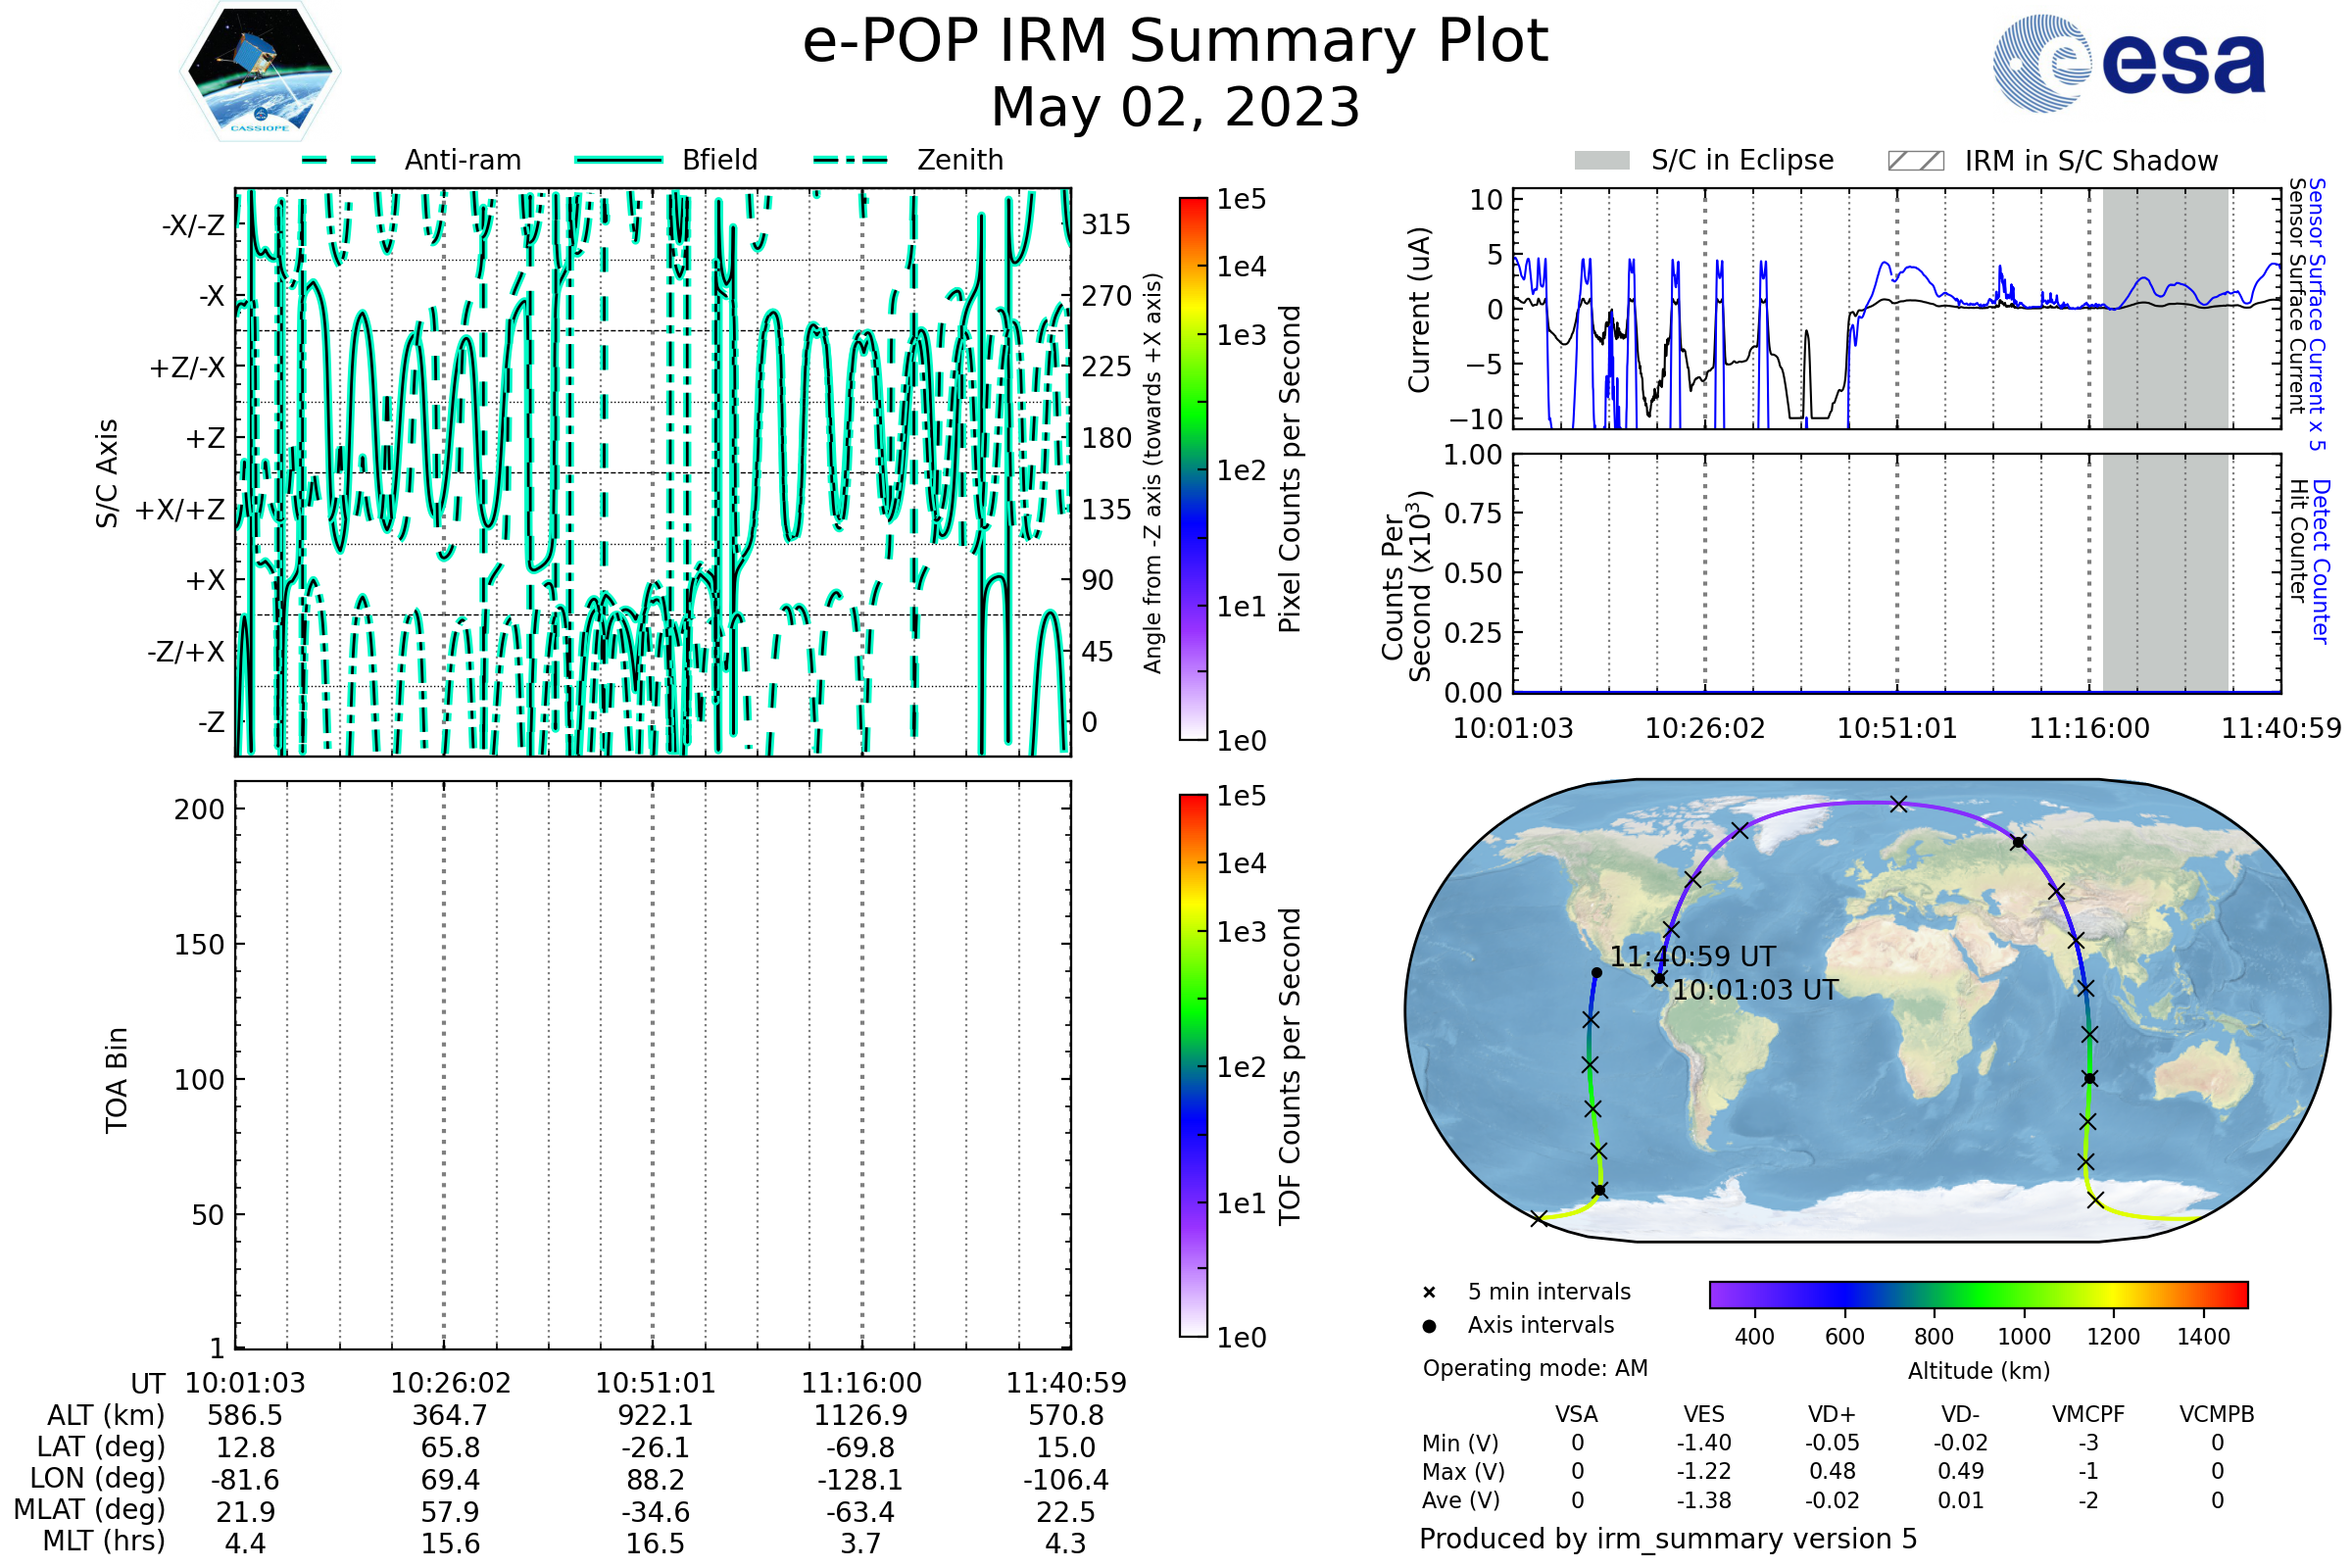
Task: Click the Produced by irm_summary version text
Action: point(1667,1539)
